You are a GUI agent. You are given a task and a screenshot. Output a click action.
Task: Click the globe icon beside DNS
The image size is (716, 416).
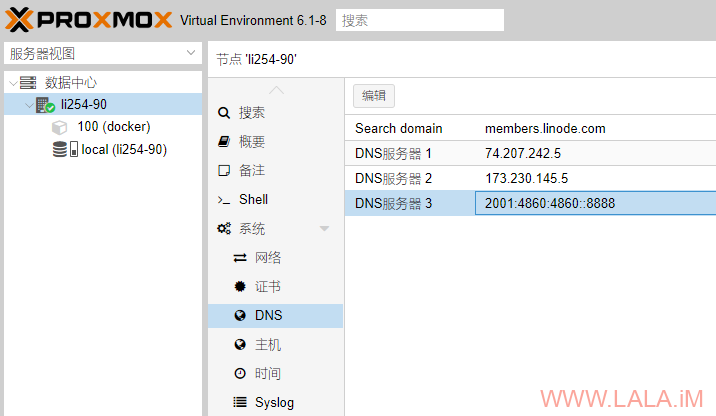point(240,316)
